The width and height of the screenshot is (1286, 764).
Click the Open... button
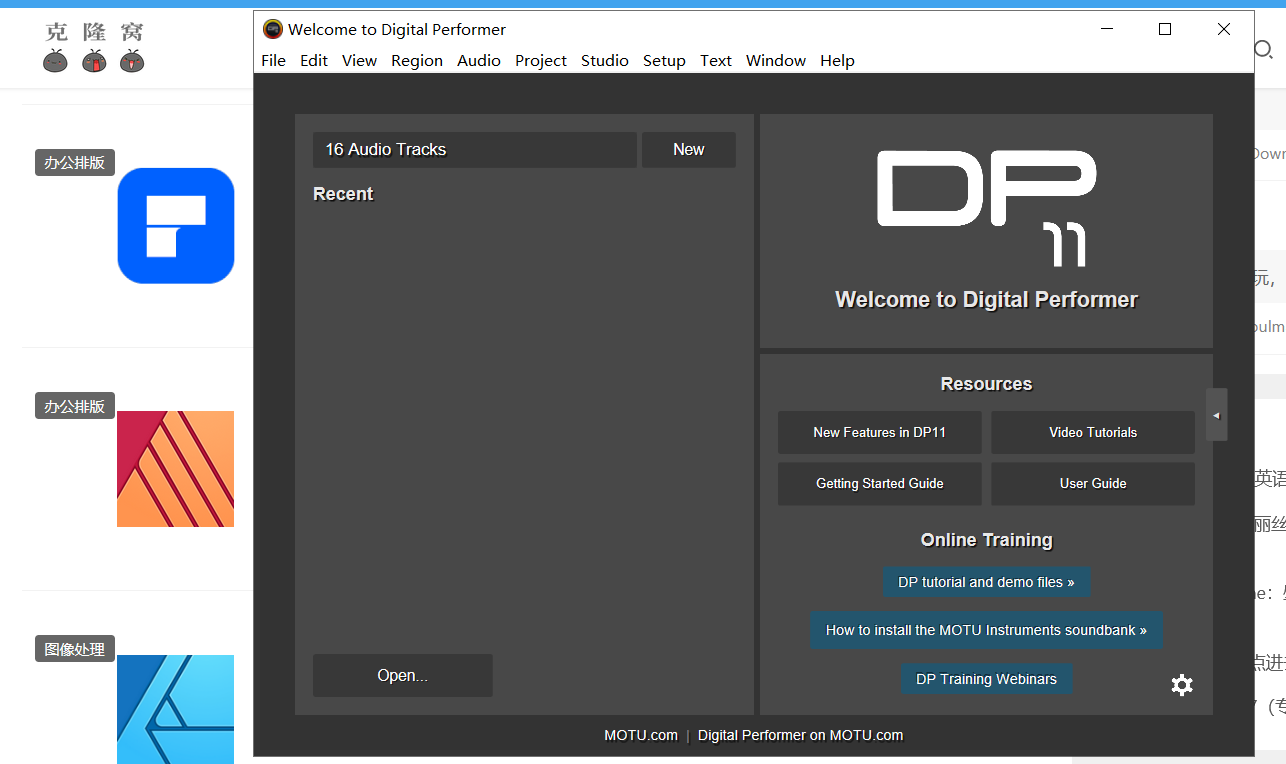pyautogui.click(x=403, y=676)
